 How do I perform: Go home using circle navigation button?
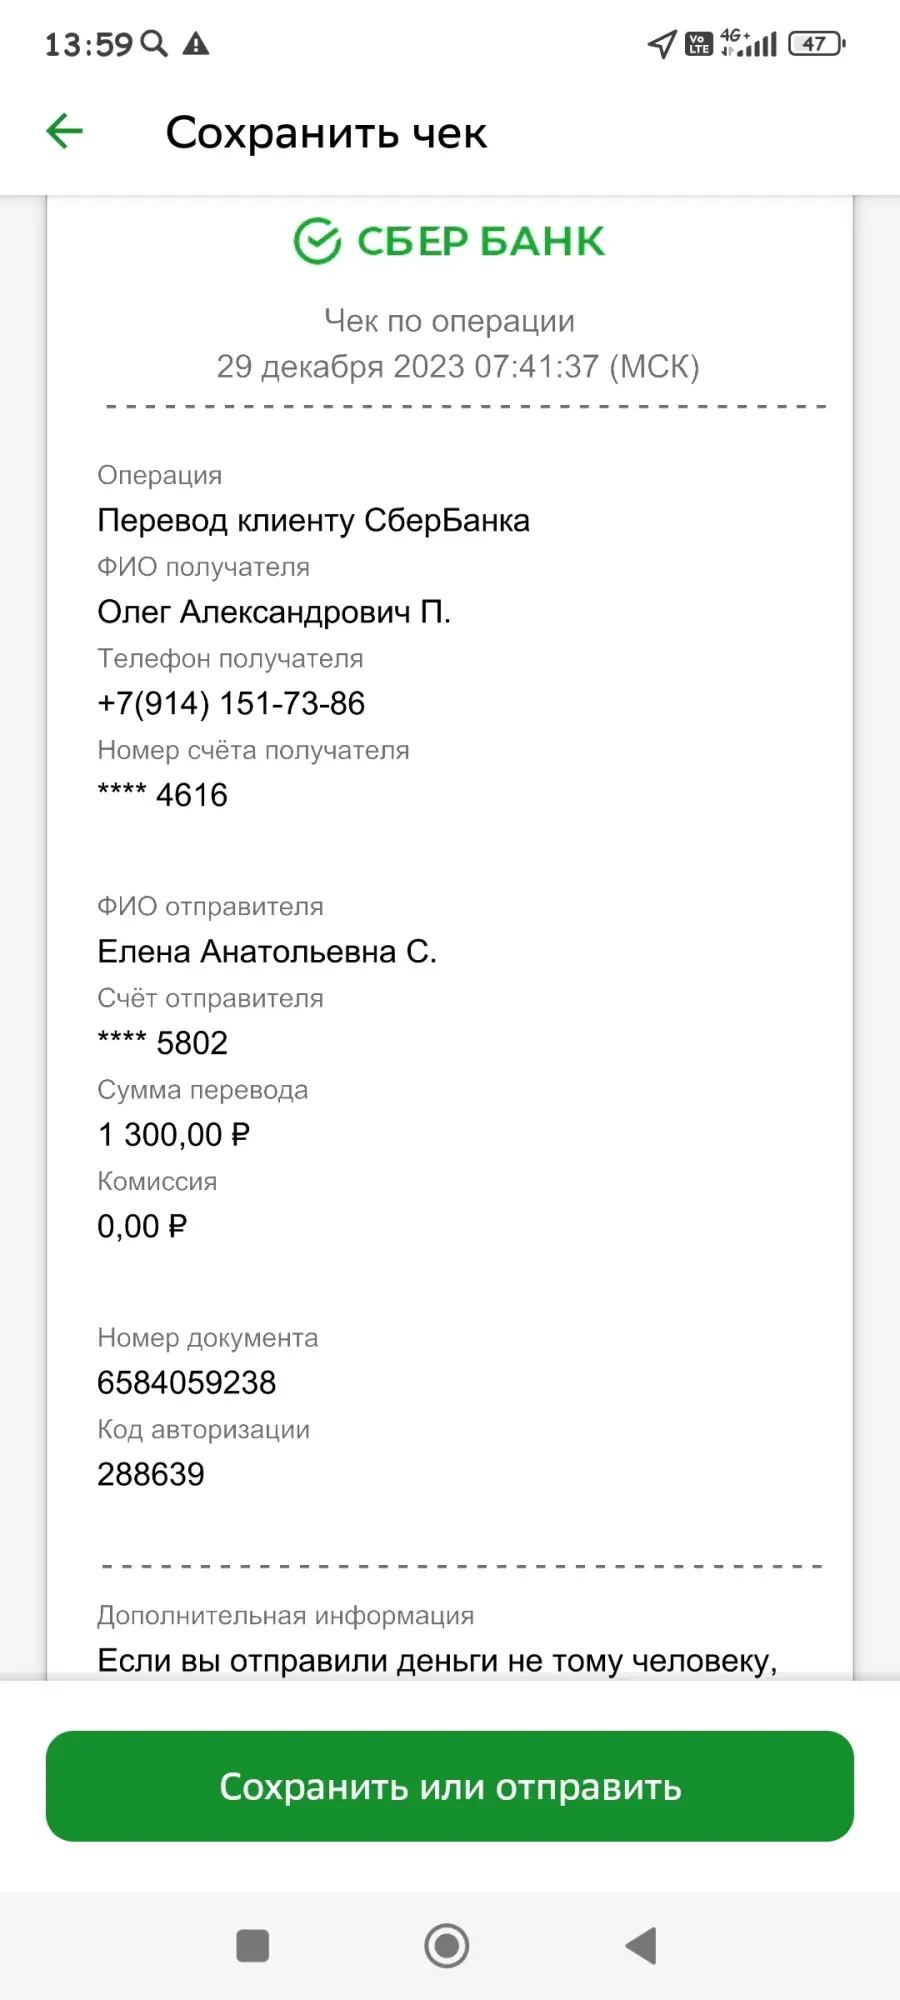(447, 1946)
